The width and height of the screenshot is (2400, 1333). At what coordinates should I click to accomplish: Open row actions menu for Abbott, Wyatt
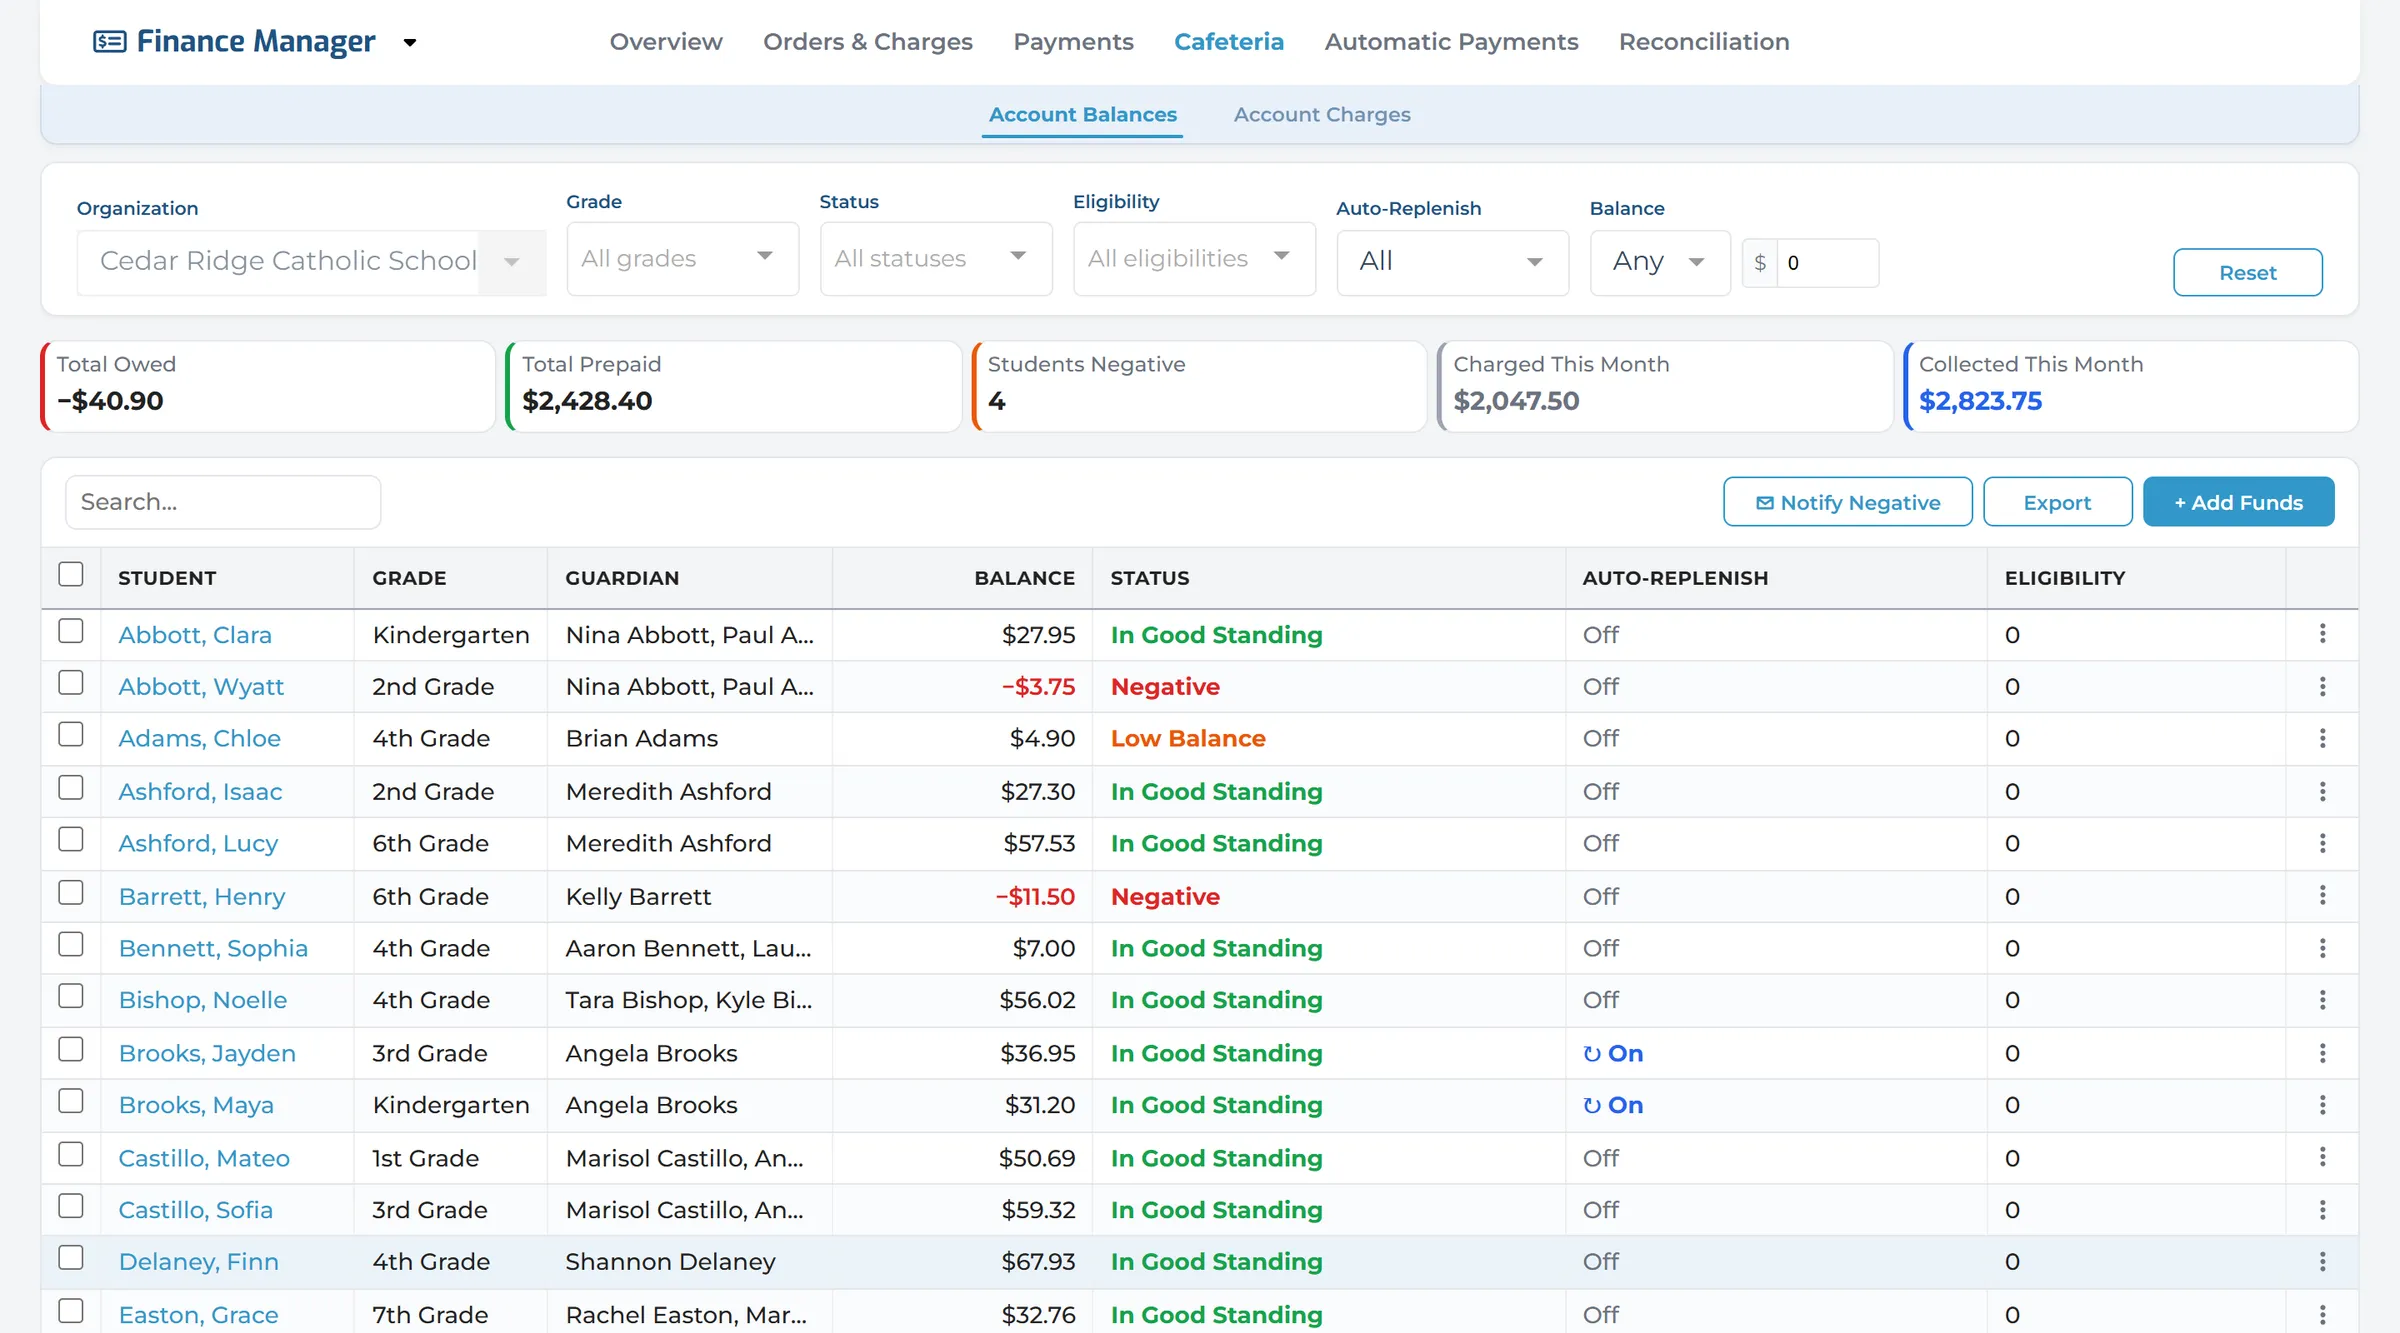(2322, 686)
